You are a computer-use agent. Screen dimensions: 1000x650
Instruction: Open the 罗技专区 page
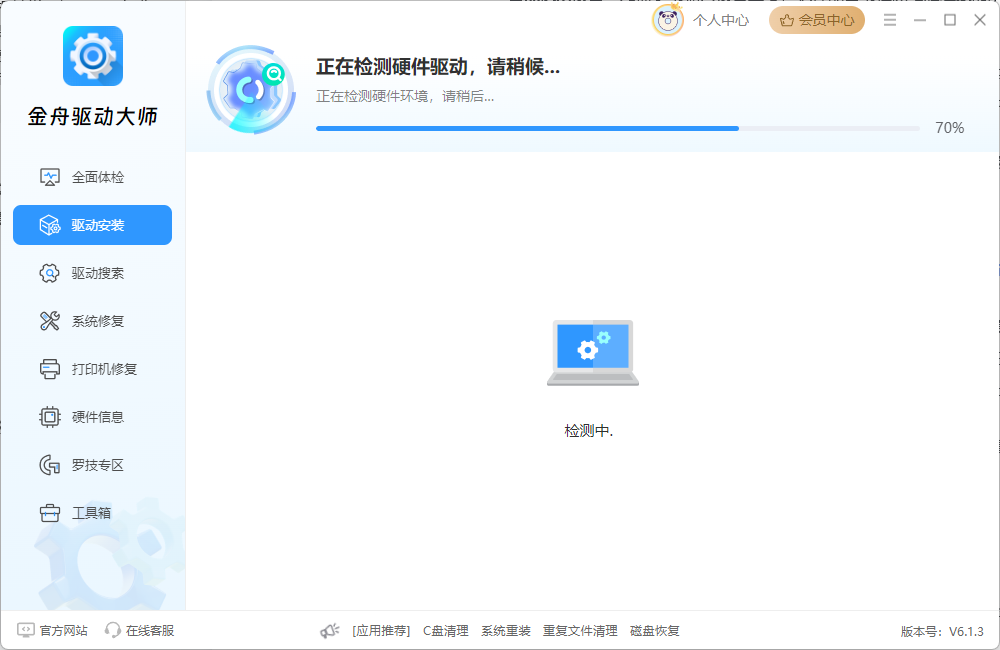click(x=92, y=465)
